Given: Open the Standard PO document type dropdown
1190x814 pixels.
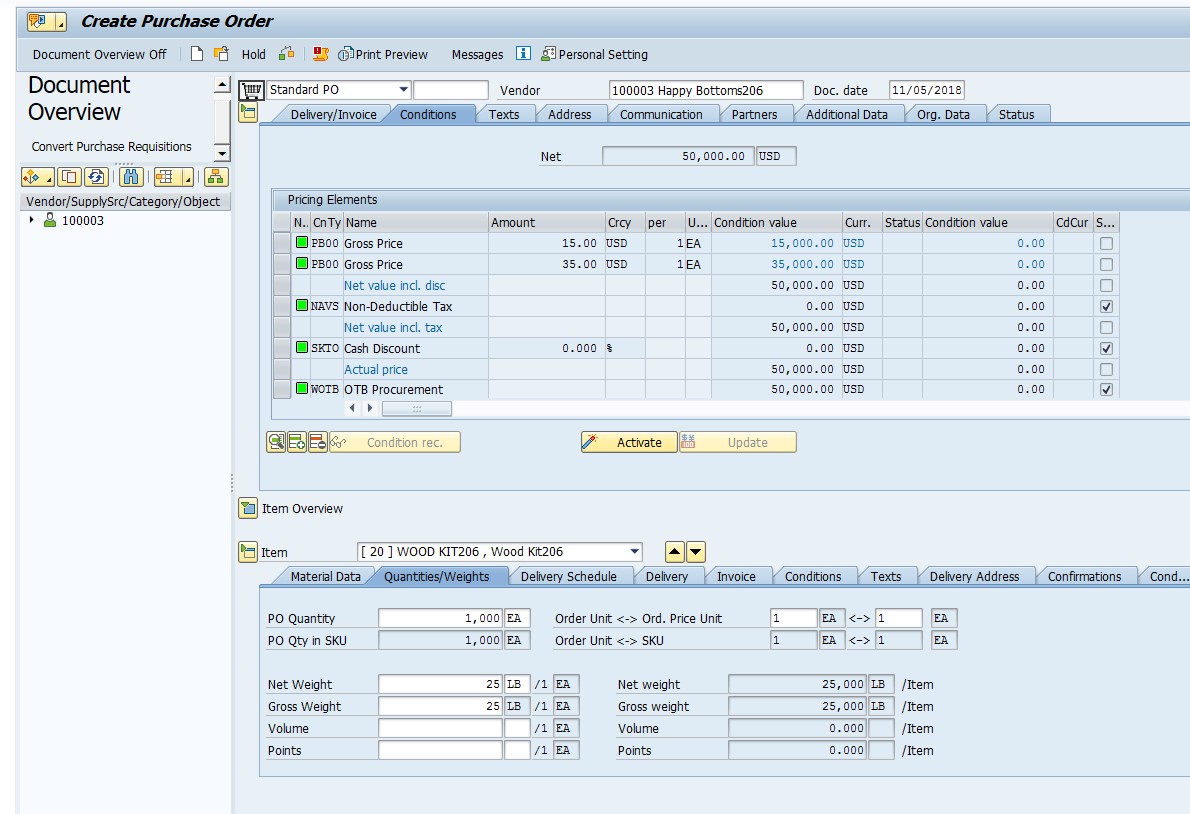Looking at the screenshot, I should point(403,90).
